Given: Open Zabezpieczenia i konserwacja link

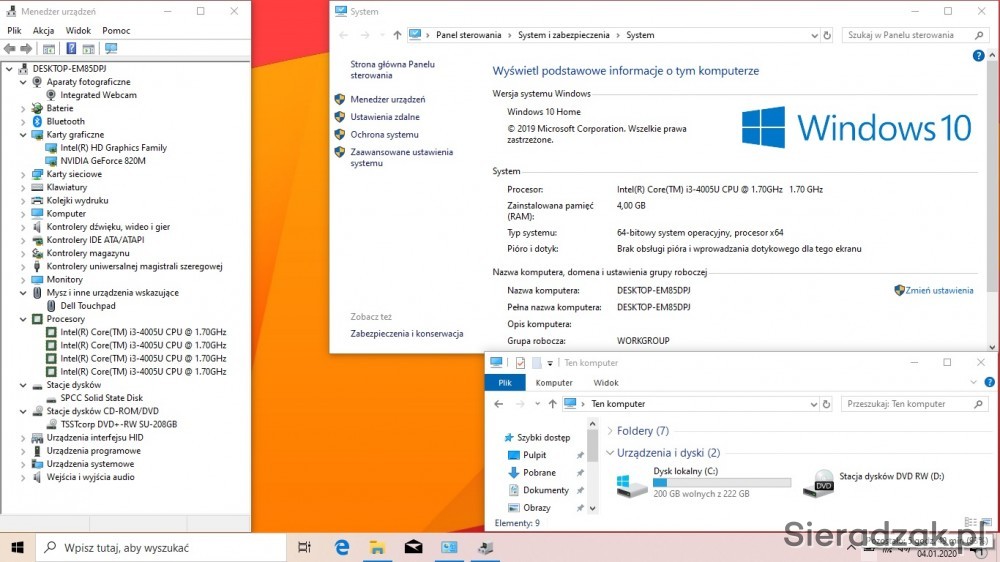Looking at the screenshot, I should [x=407, y=334].
